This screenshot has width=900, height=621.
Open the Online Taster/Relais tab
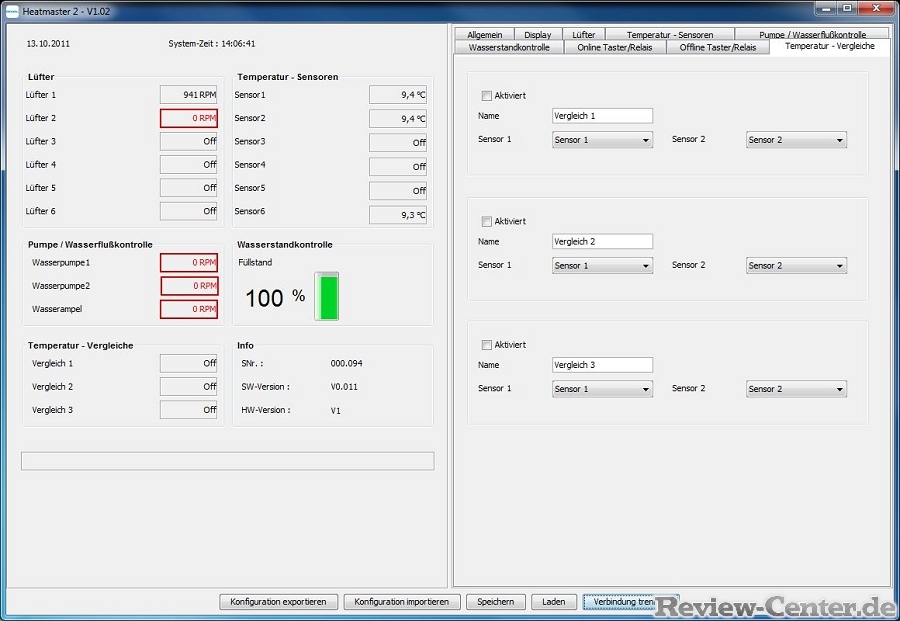[x=615, y=48]
